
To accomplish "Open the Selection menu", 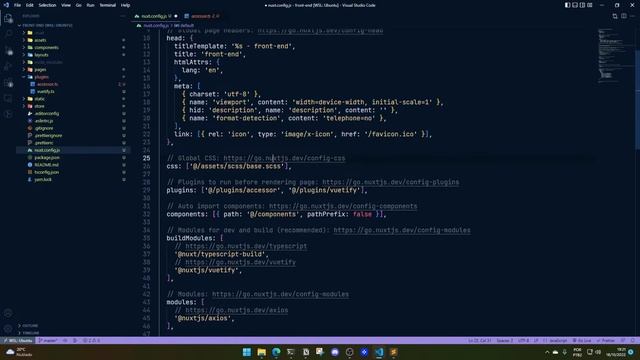I will (47, 5).
